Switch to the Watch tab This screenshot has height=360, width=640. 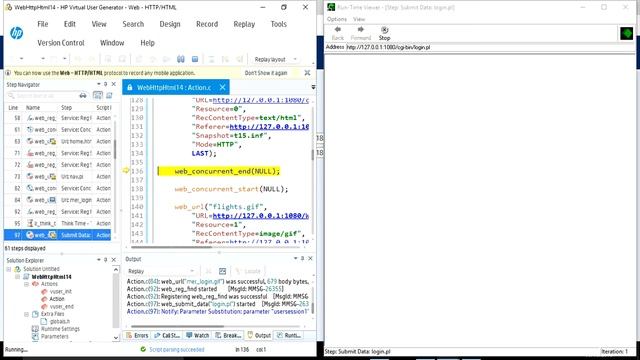click(198, 336)
